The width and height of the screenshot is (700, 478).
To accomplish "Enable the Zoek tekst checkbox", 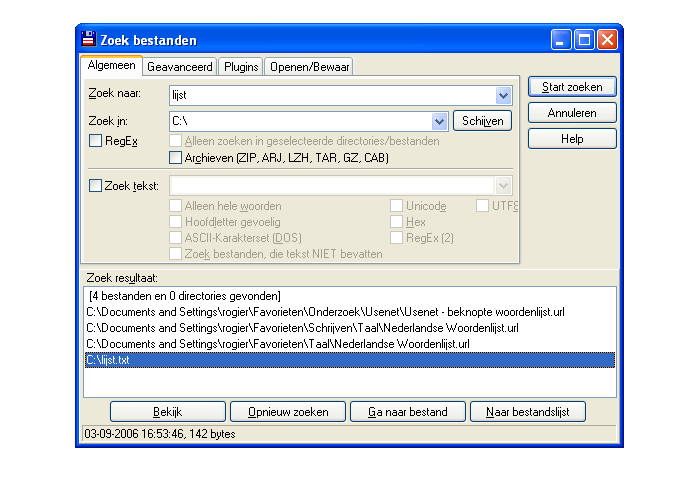I will coord(95,186).
